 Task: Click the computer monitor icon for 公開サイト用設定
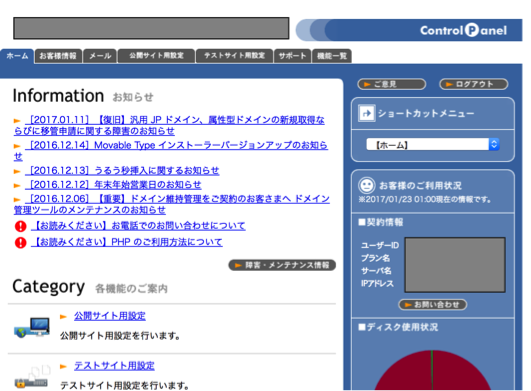32,327
